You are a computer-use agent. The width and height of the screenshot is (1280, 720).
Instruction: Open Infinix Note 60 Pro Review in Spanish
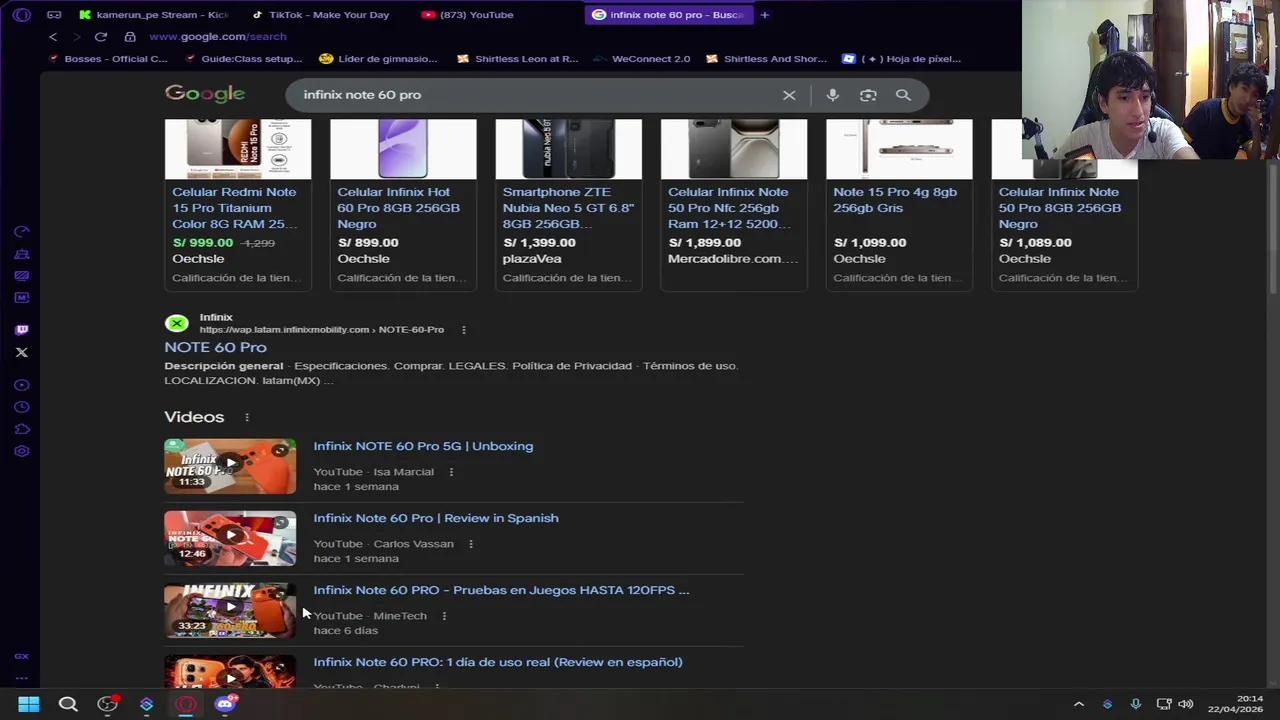(x=436, y=518)
